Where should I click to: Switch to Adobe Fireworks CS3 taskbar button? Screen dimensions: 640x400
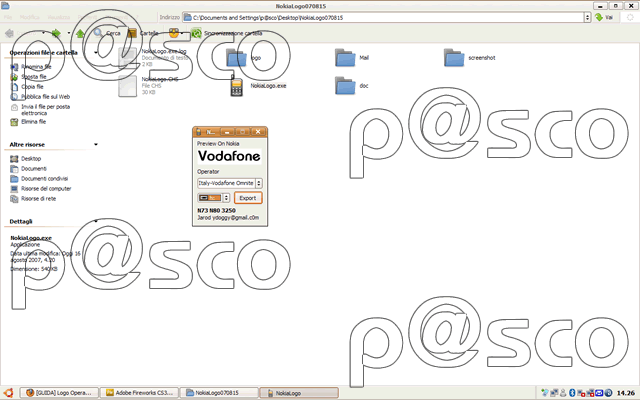[x=139, y=393]
